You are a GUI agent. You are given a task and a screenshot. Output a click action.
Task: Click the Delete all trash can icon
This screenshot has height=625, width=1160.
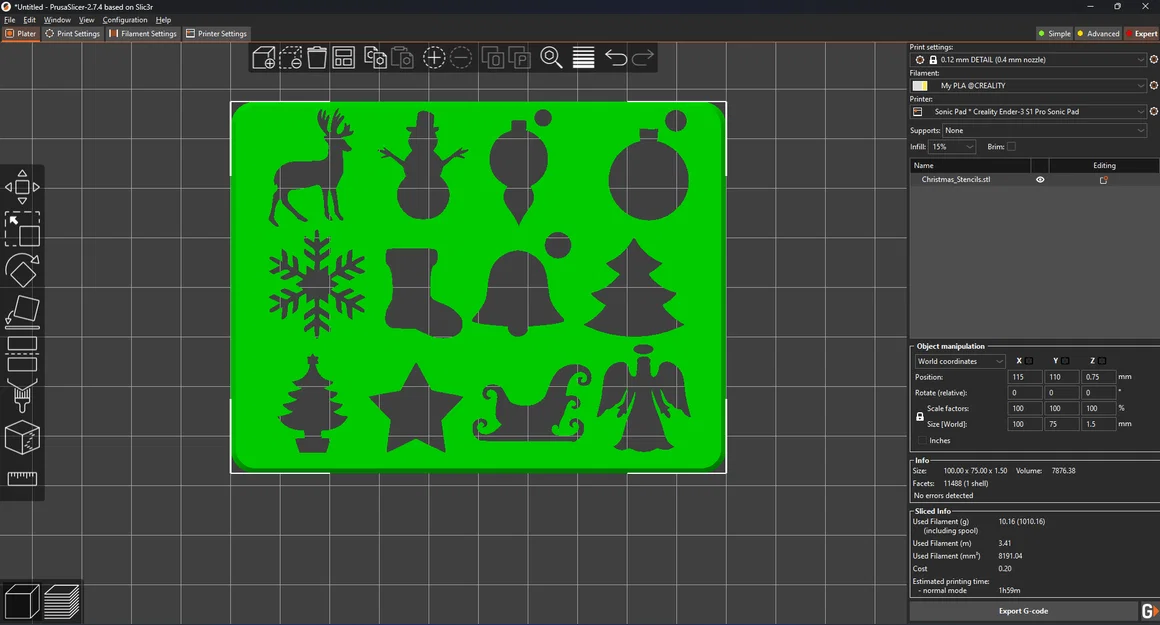[x=317, y=58]
